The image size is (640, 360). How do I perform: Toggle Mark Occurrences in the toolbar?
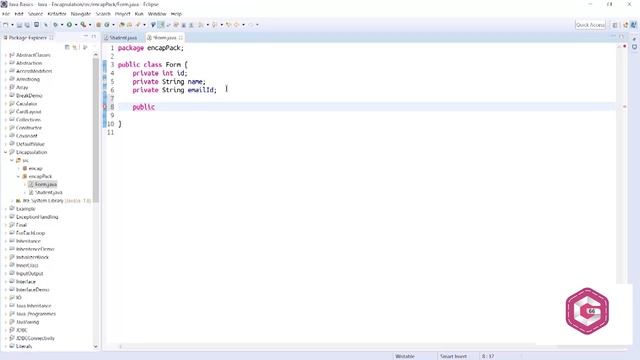(x=161, y=25)
